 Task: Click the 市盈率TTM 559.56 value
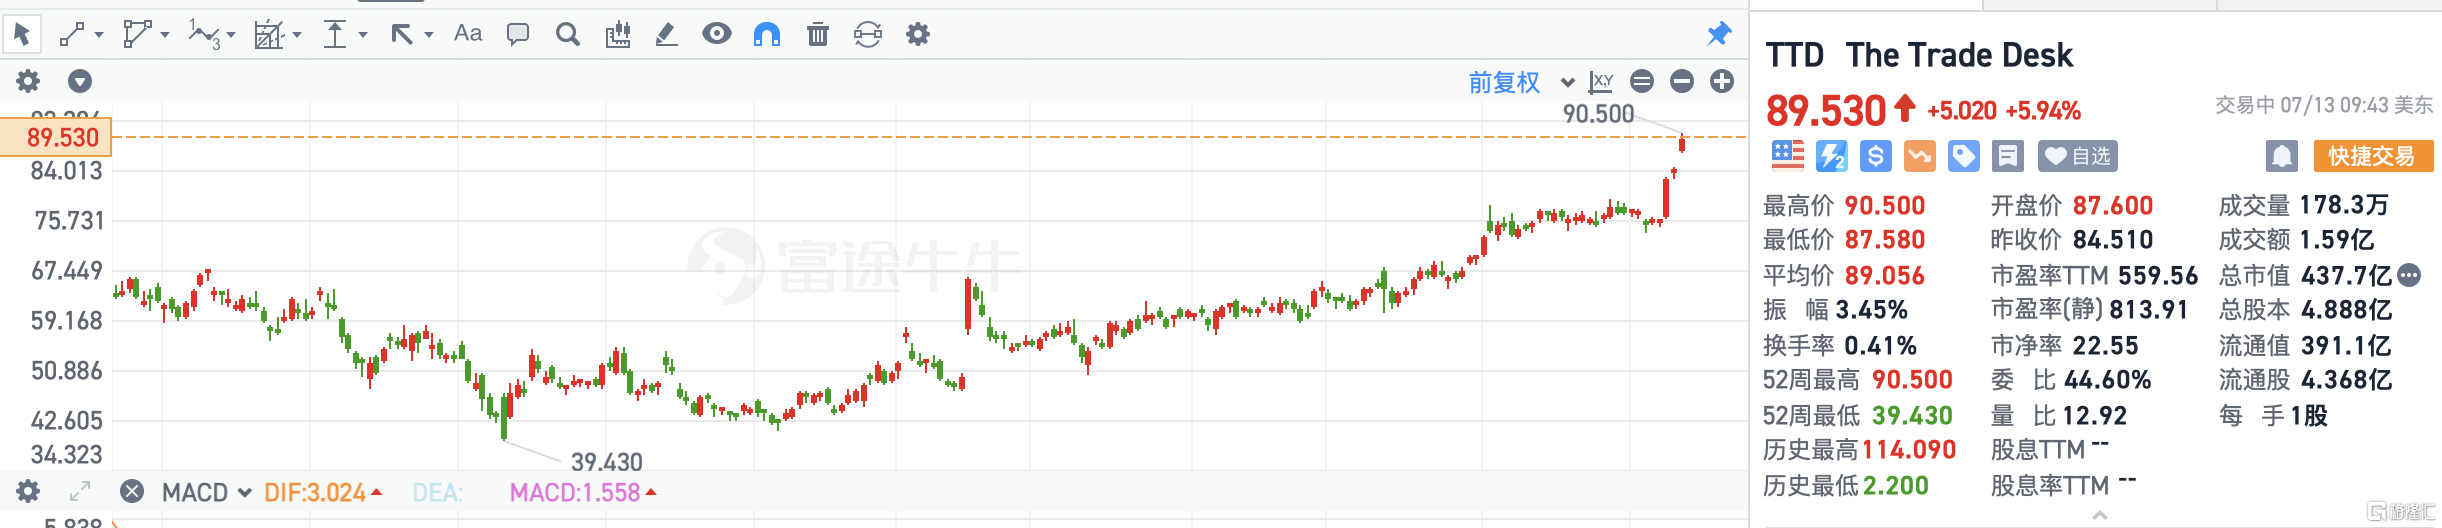tap(2158, 275)
